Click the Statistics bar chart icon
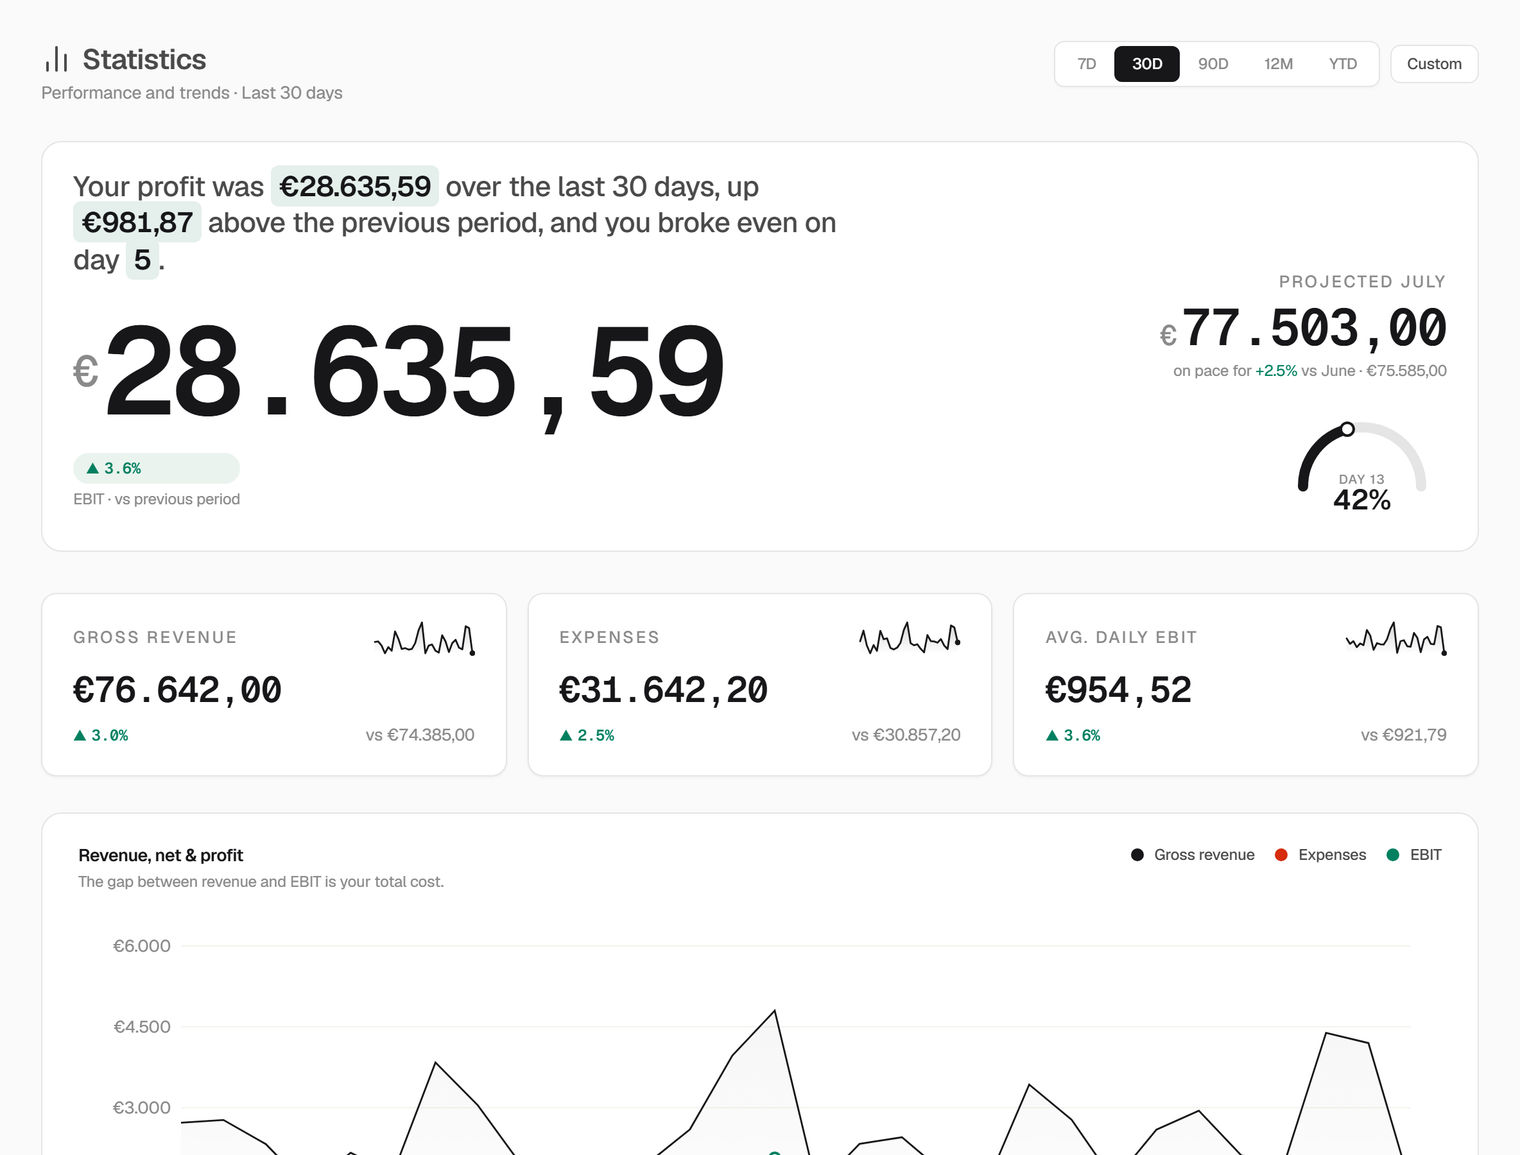1520x1155 pixels. click(56, 59)
